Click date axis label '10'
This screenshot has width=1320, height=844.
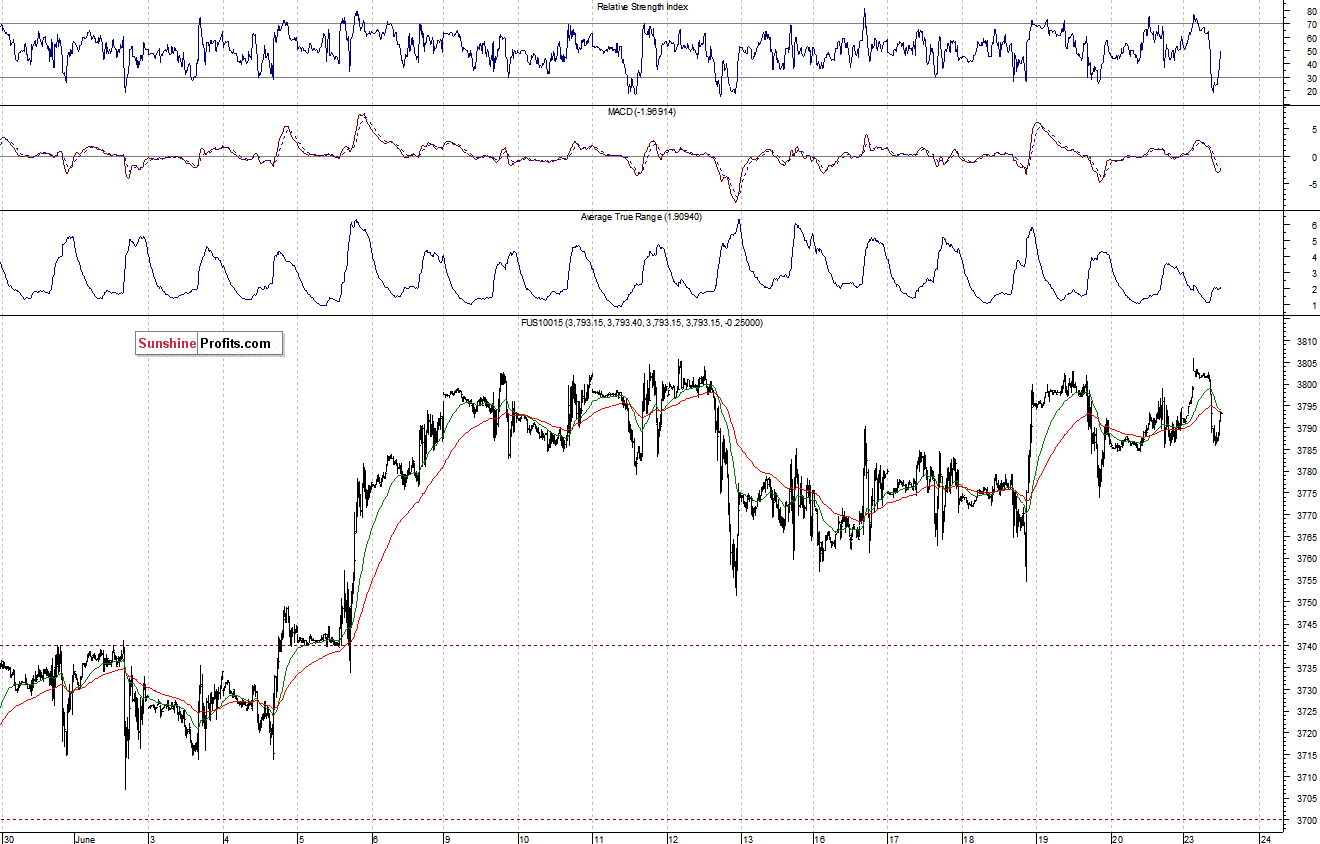click(x=525, y=839)
